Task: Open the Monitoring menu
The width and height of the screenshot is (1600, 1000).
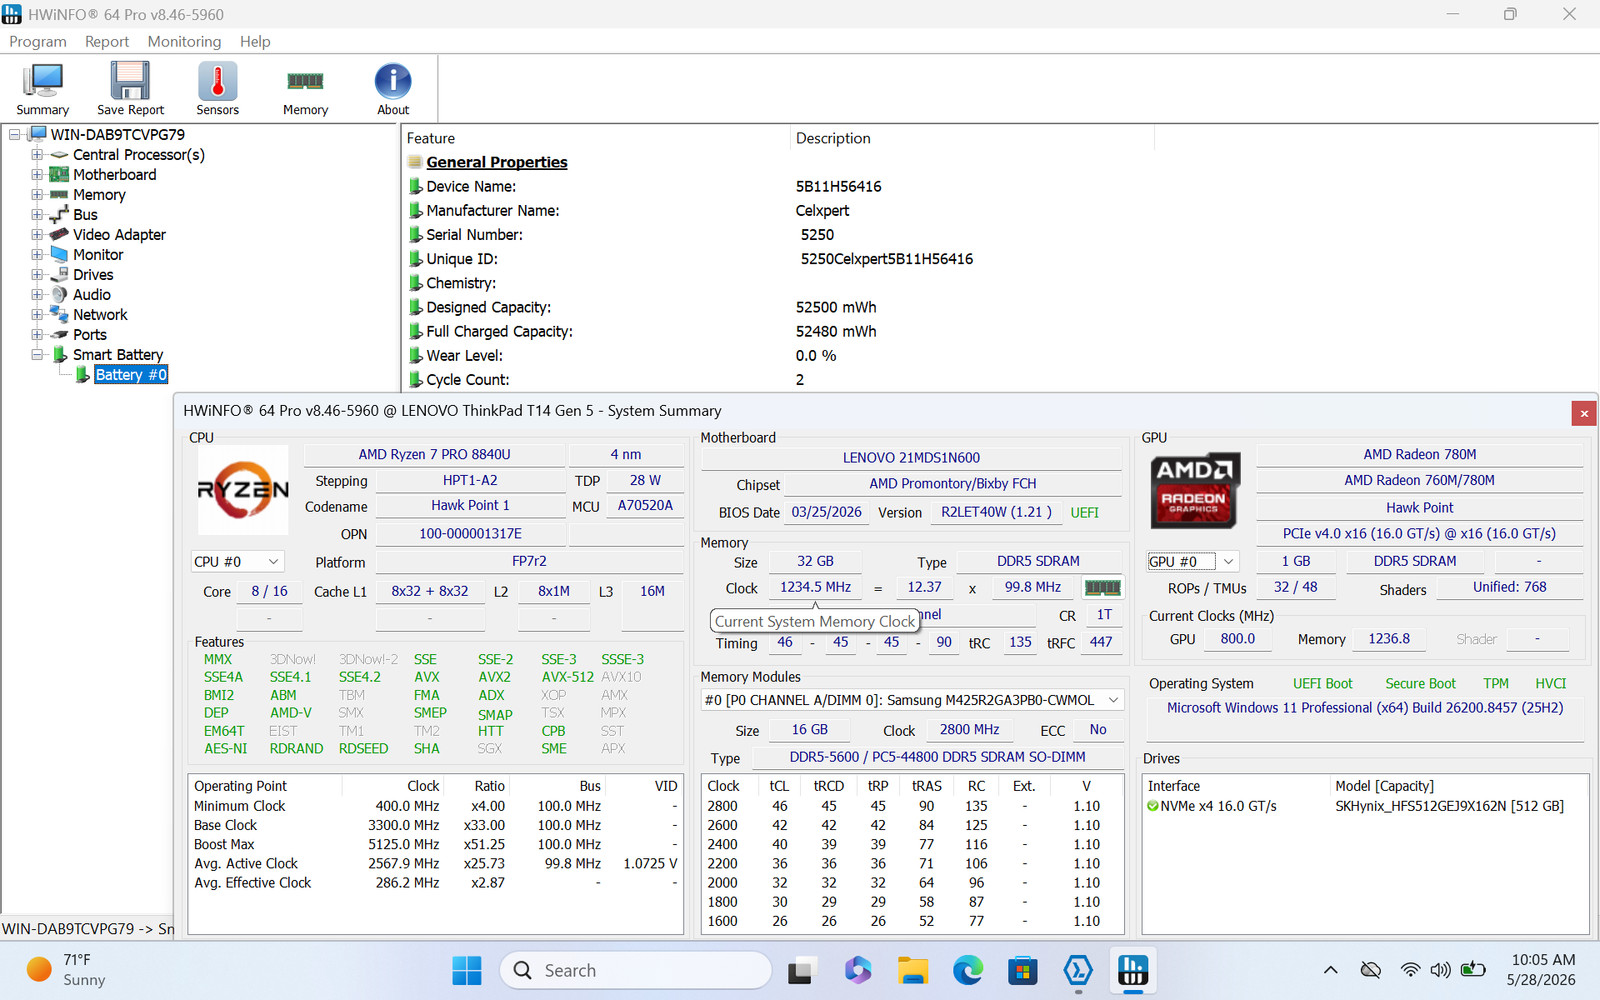Action: pos(184,41)
